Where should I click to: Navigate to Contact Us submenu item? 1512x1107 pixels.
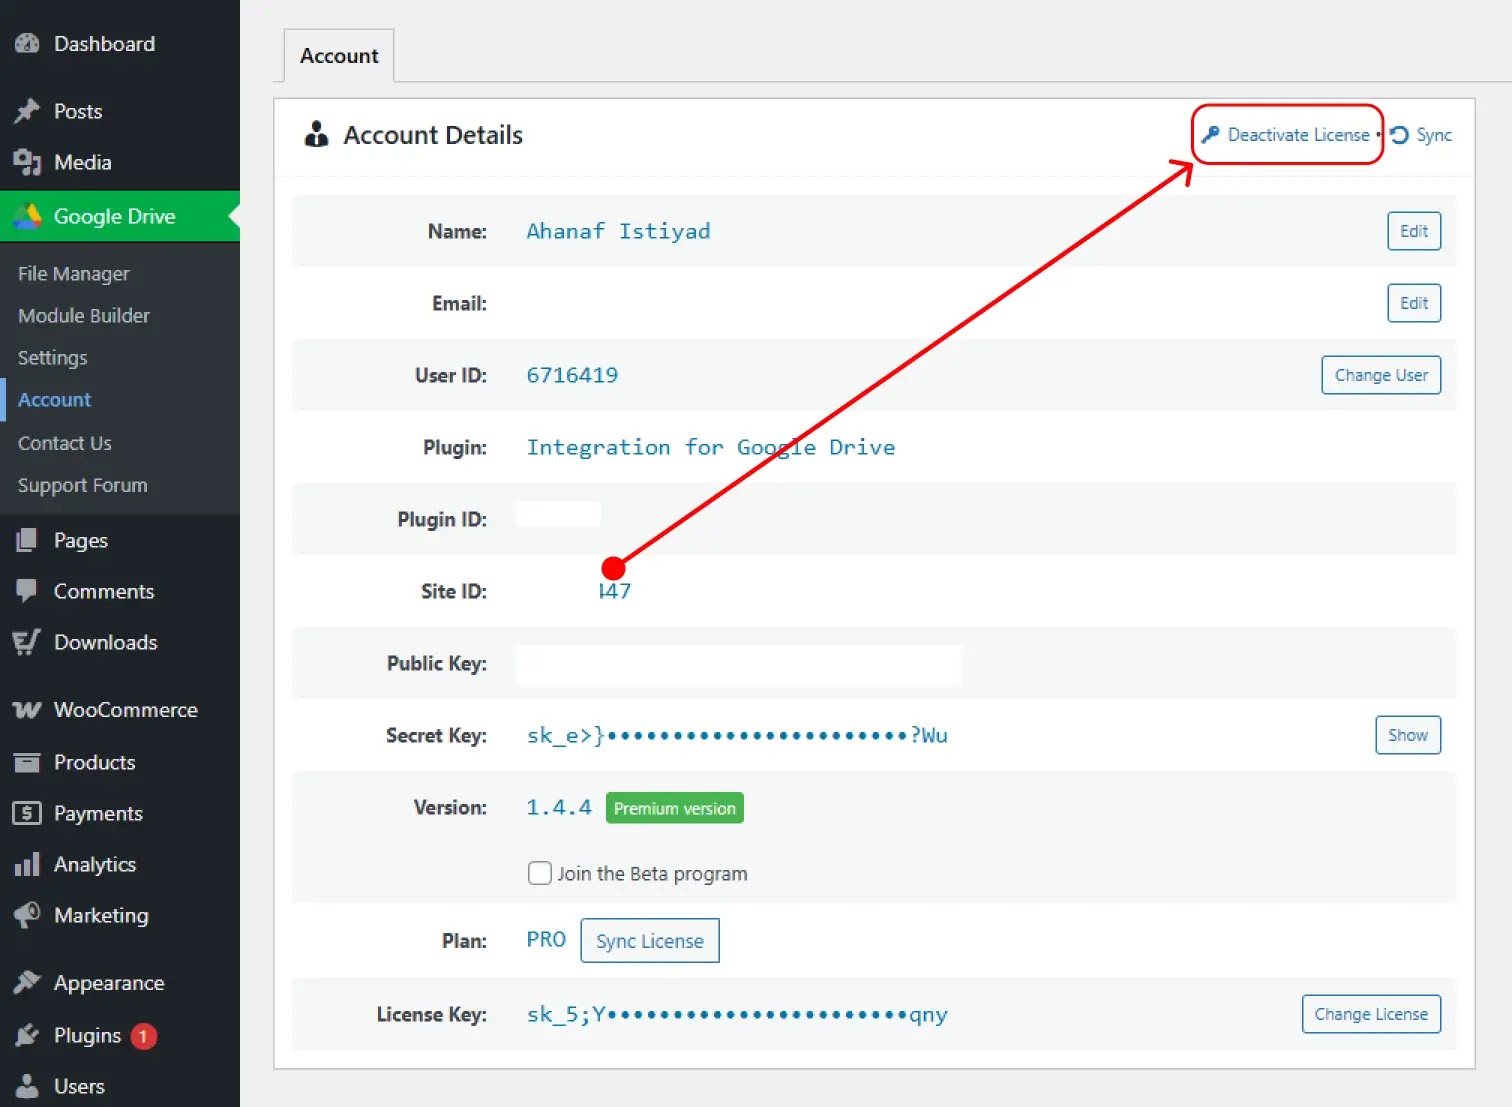[64, 443]
